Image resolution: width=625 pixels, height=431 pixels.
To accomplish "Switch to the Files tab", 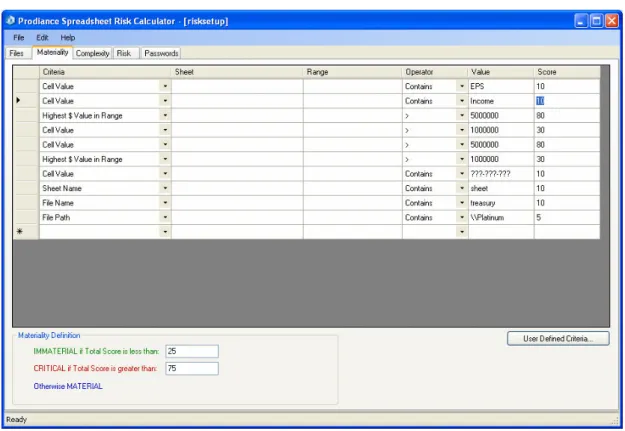I will point(17,53).
